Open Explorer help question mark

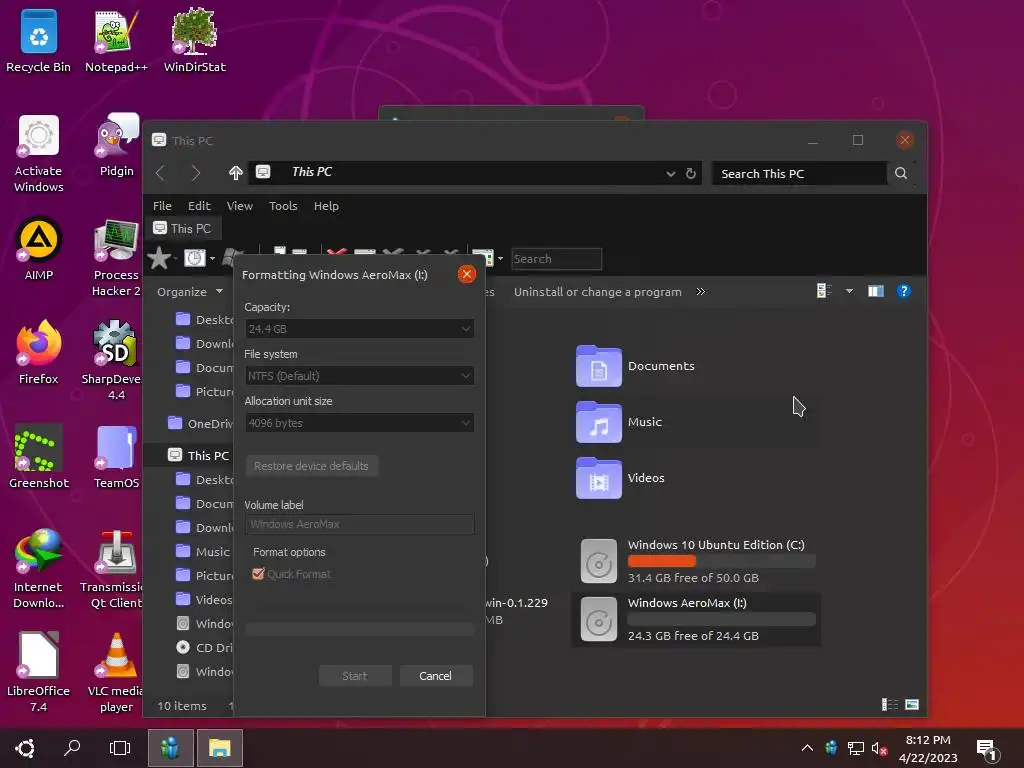[x=904, y=291]
